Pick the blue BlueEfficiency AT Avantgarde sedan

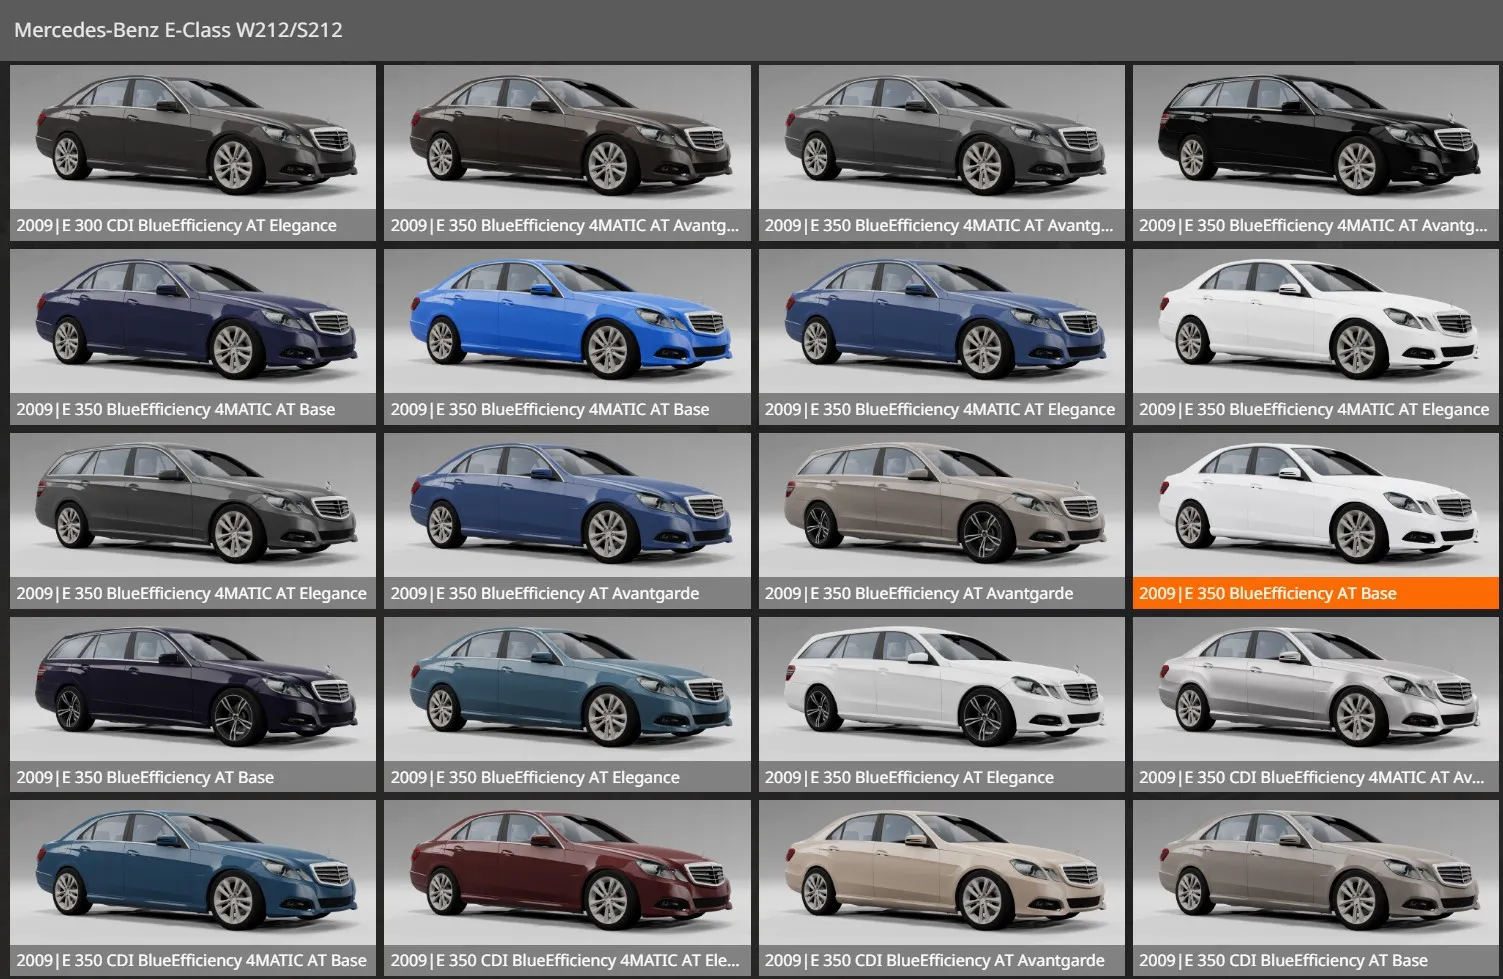pyautogui.click(x=567, y=521)
